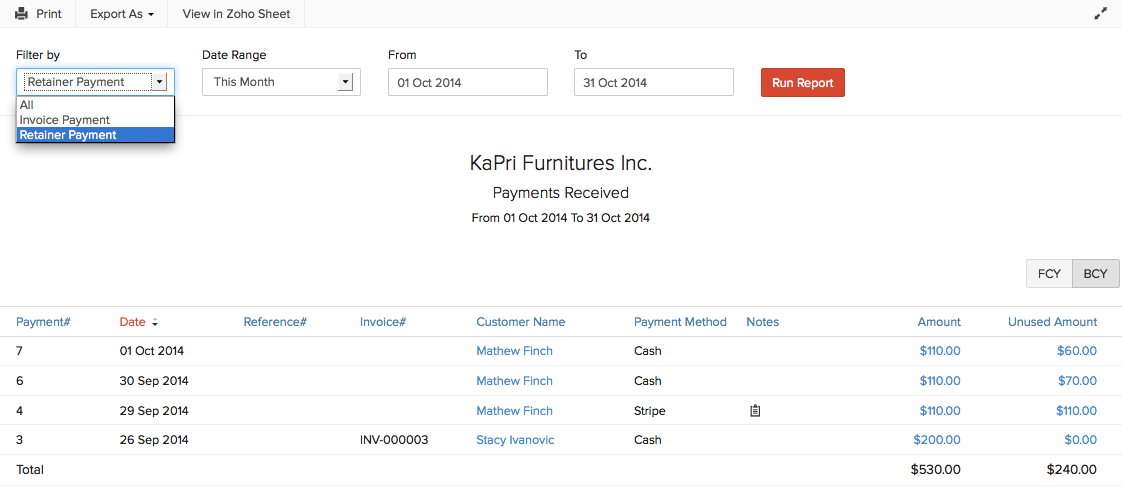This screenshot has width=1122, height=487.
Task: Click the 30 Sep 2014 date cell
Action: pyautogui.click(x=154, y=381)
